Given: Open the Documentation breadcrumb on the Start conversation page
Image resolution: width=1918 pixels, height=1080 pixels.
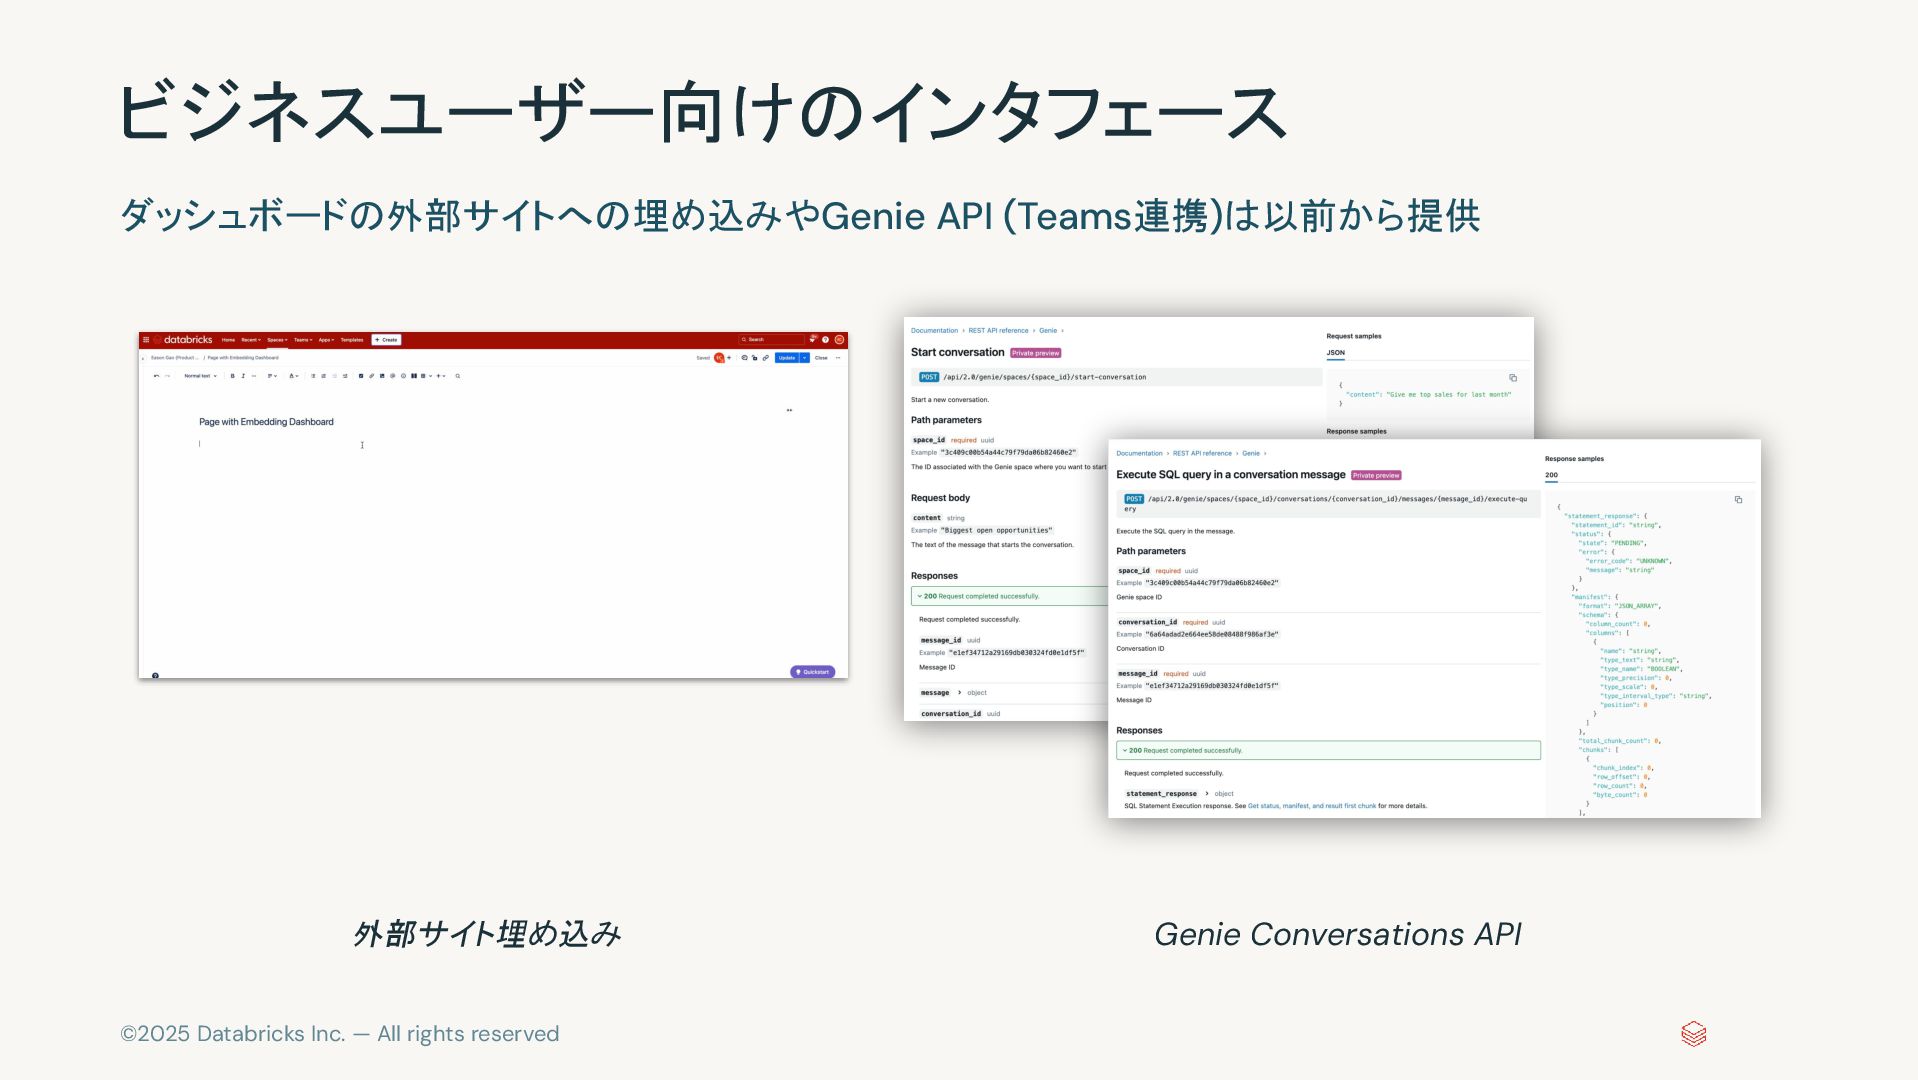Looking at the screenshot, I should [935, 331].
